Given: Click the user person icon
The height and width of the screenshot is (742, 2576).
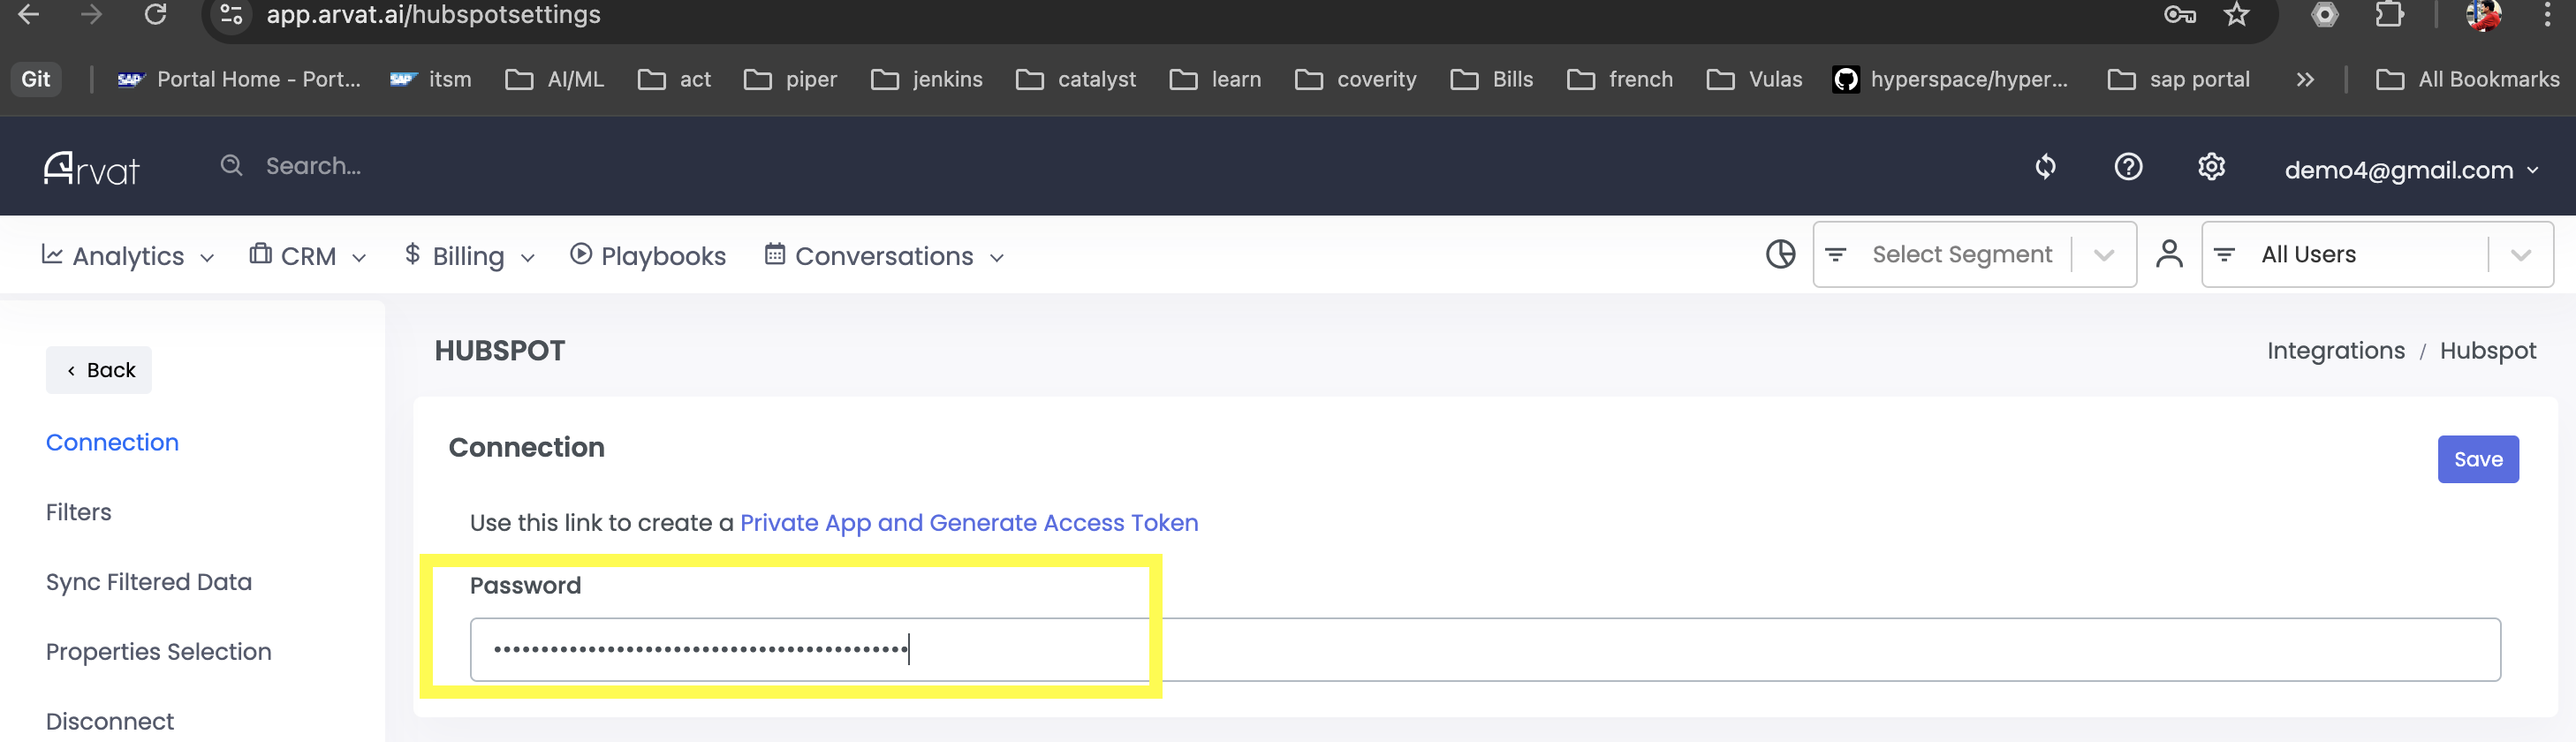Looking at the screenshot, I should point(2169,254).
